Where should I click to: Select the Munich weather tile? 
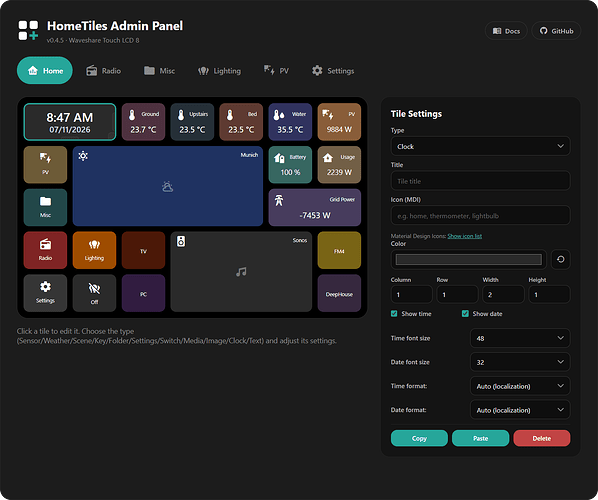click(x=168, y=186)
